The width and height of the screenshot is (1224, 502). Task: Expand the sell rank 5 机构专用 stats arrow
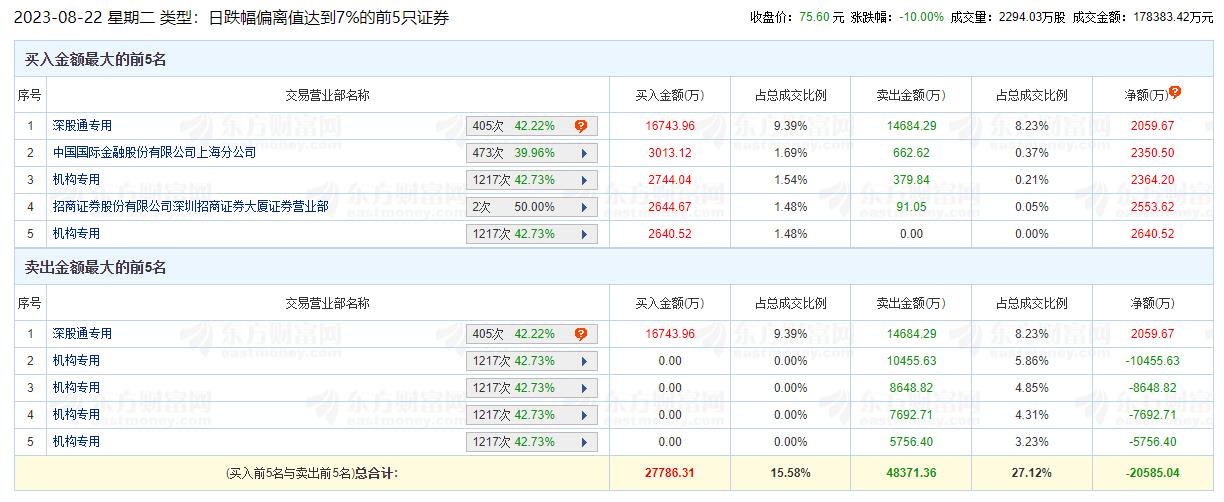pyautogui.click(x=582, y=442)
